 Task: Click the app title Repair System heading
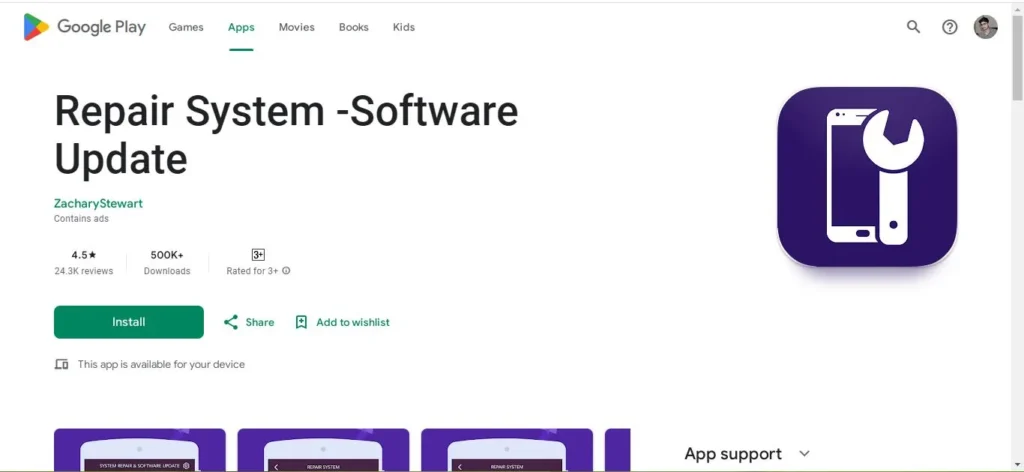(x=286, y=134)
